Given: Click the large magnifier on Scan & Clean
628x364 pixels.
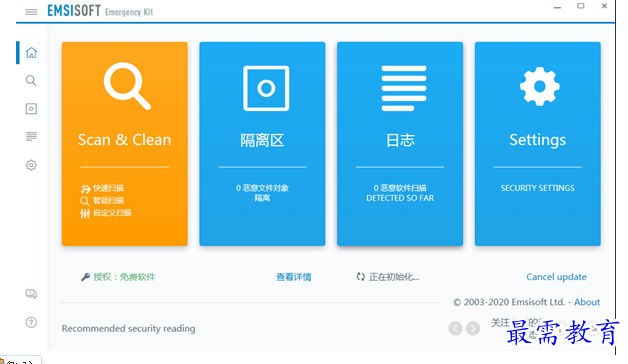Looking at the screenshot, I should [x=127, y=86].
